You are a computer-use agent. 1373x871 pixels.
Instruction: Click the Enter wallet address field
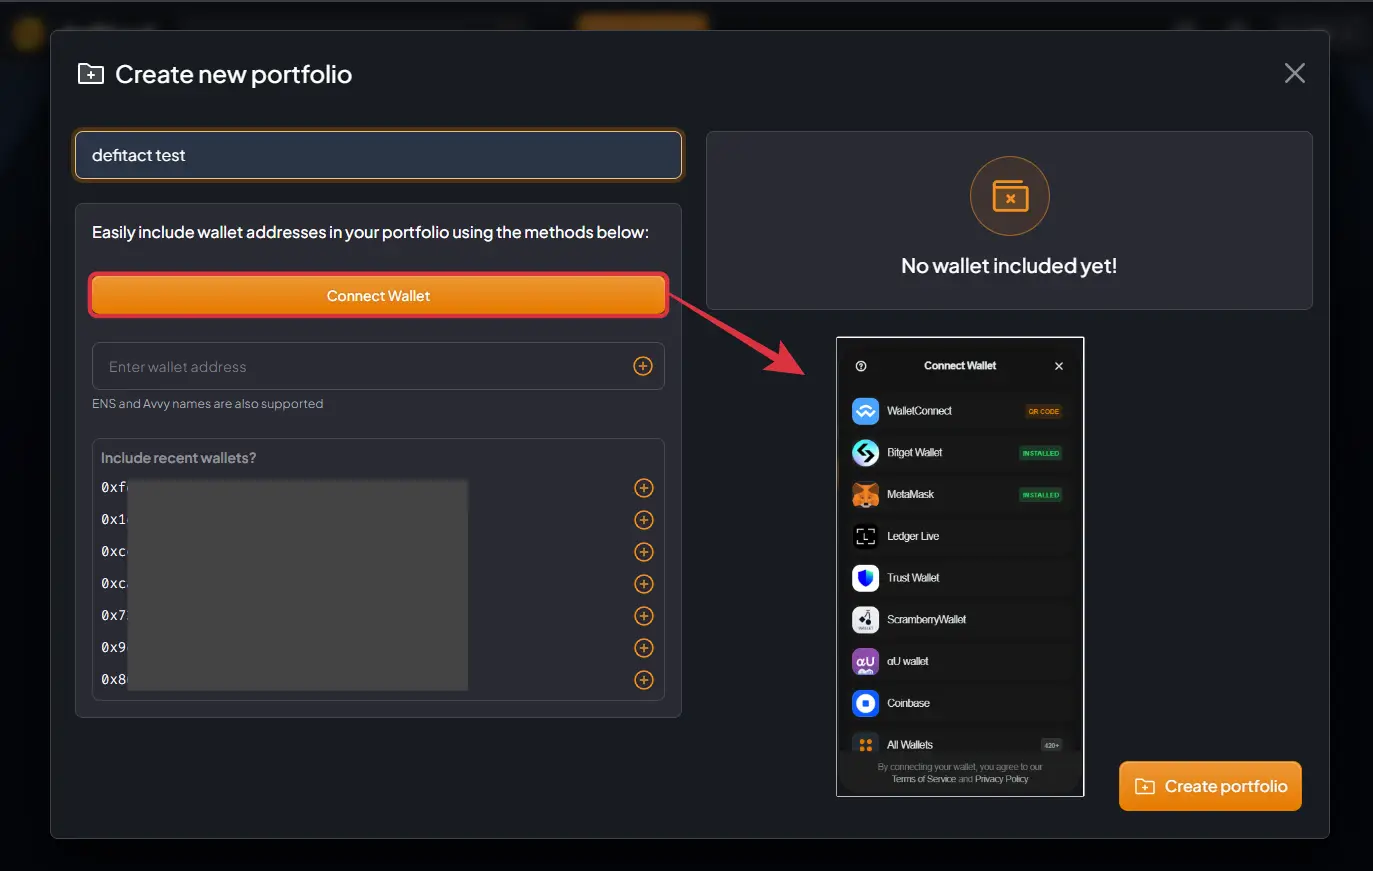378,366
